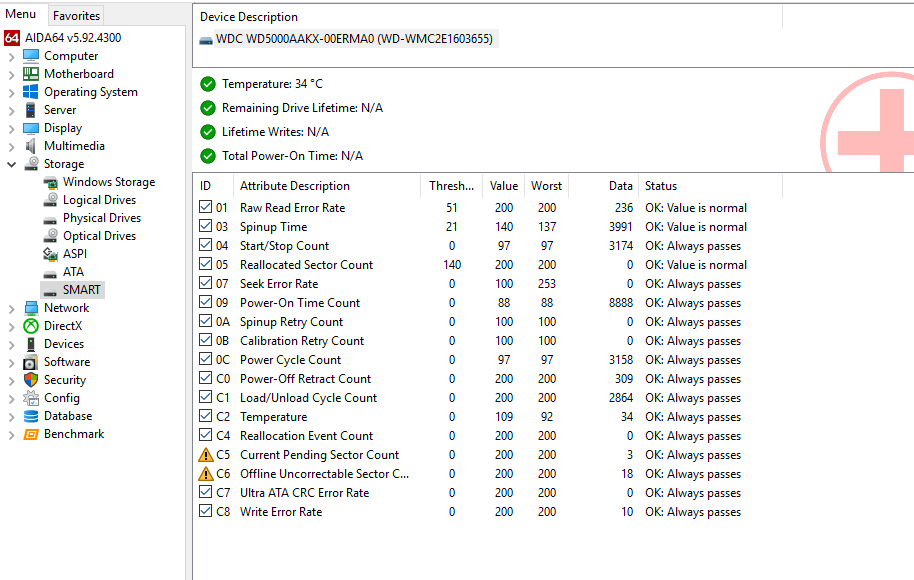Click the Storage drive icon

point(31,164)
